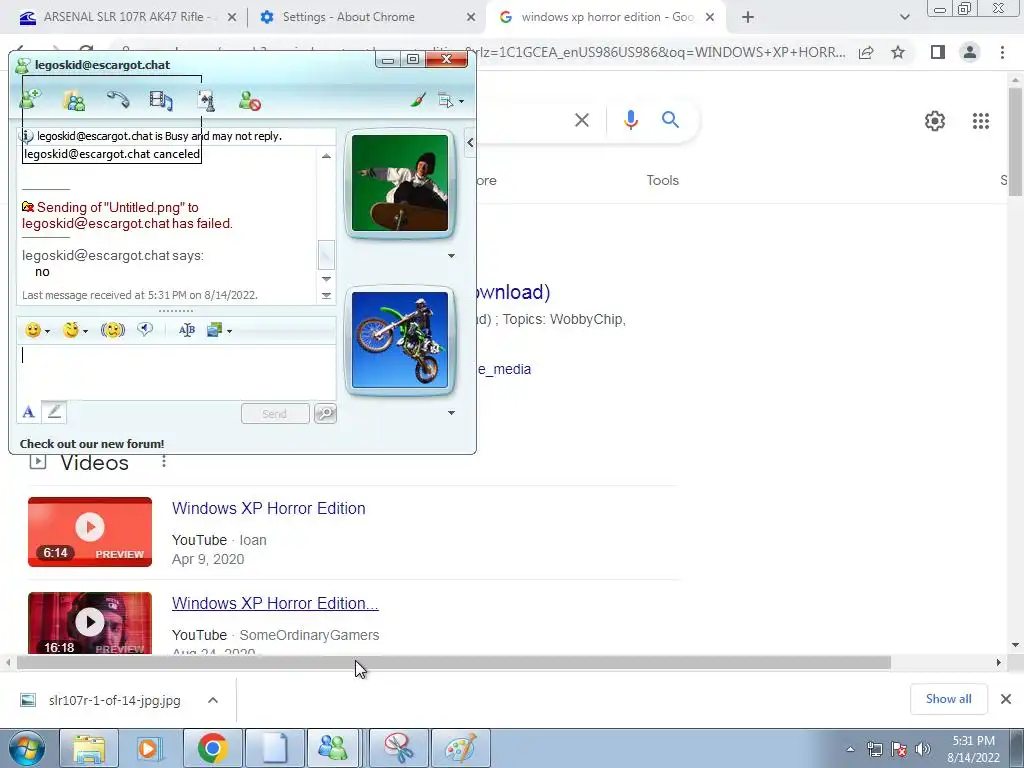
Task: Start a voice call with the phone icon
Action: click(118, 100)
